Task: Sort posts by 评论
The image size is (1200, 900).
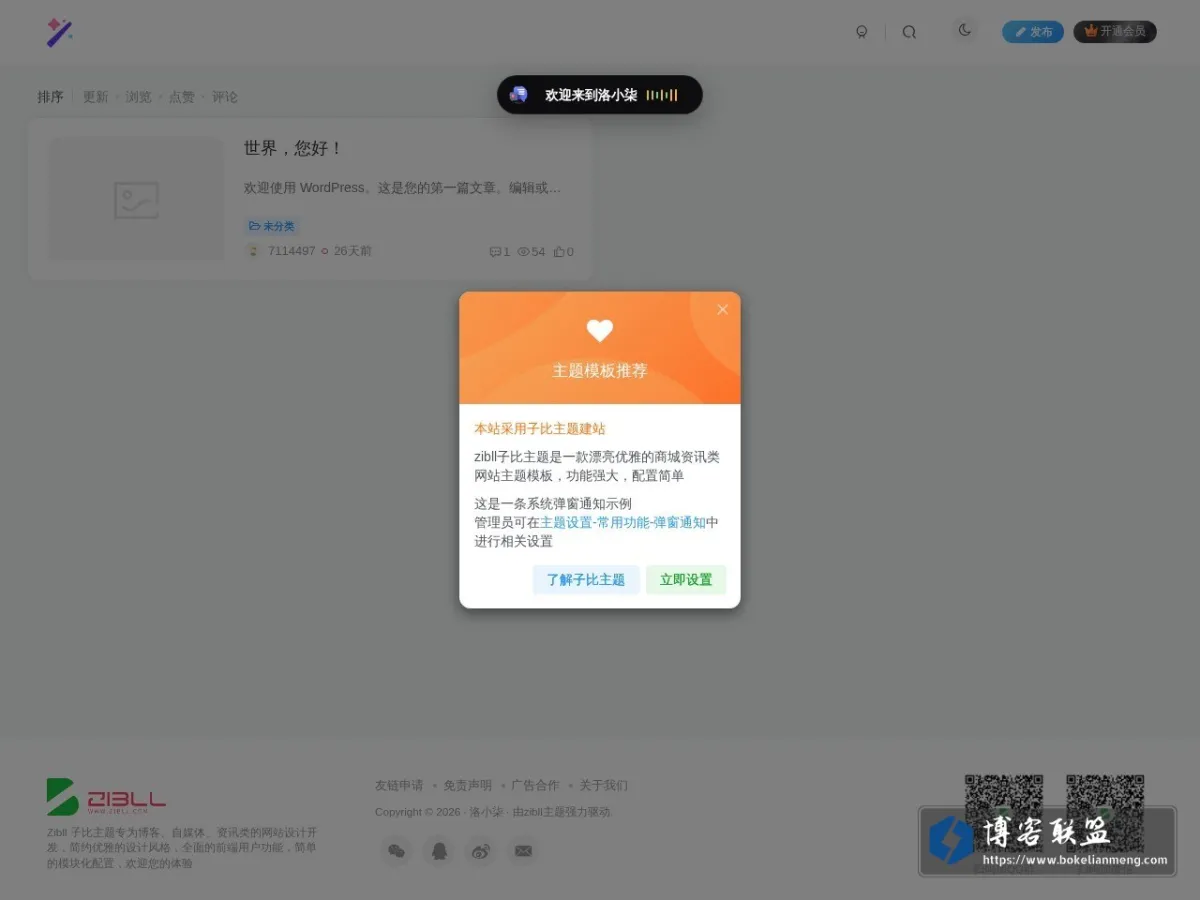Action: coord(225,97)
